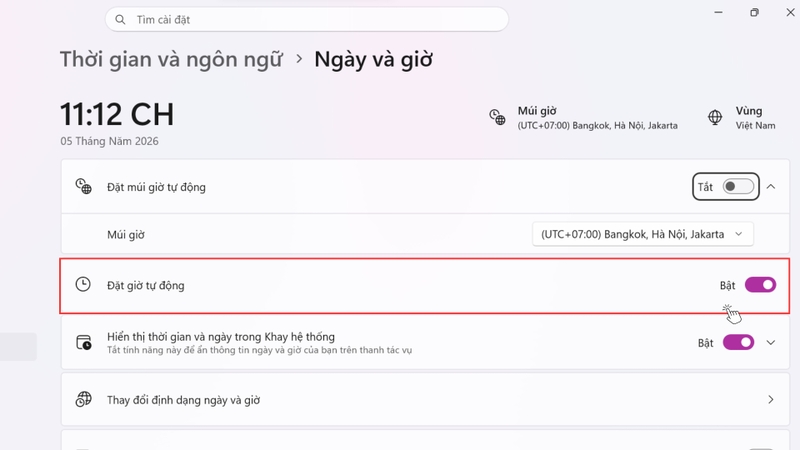Screen dimensions: 800x450
Task: Open the Vùng Việt Nam shortcut
Action: [742, 118]
